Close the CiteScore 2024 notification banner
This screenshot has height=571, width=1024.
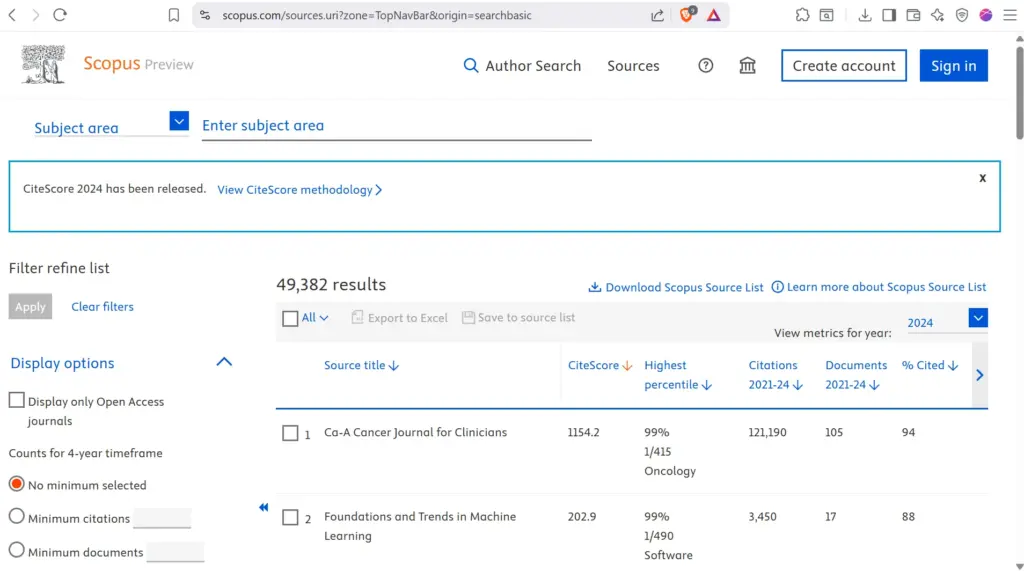coord(982,178)
